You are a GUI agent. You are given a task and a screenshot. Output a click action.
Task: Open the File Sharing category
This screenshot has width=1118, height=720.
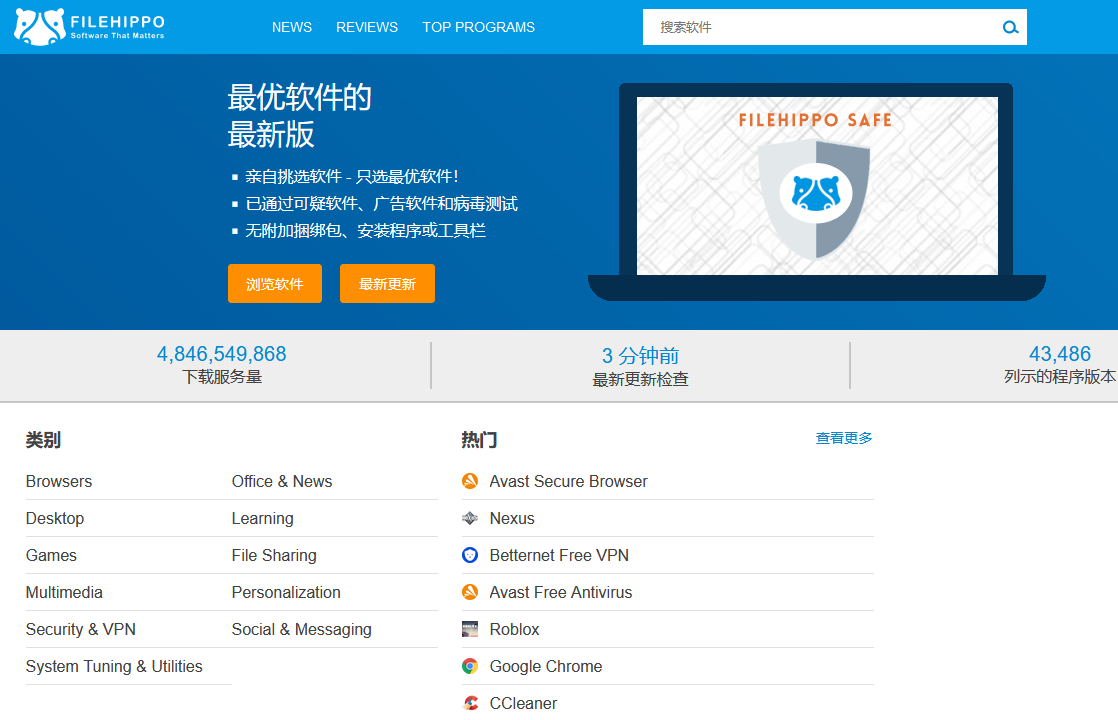274,555
